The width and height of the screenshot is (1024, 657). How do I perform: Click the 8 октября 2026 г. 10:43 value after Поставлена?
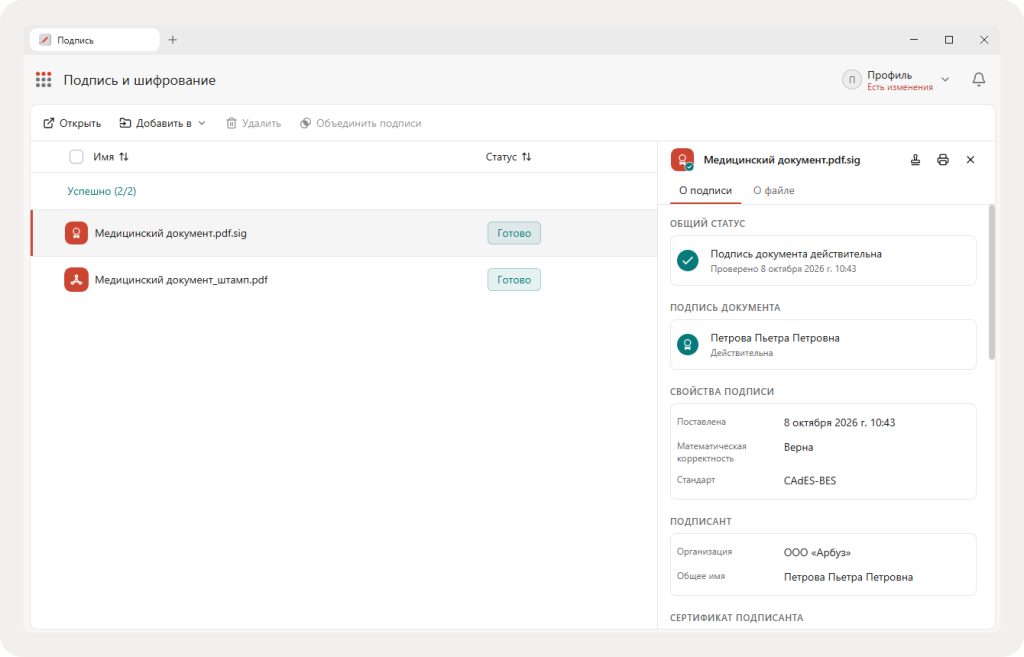(839, 423)
